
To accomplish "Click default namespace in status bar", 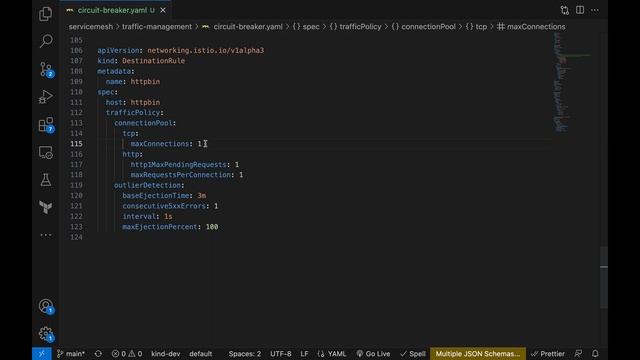I will tap(200, 353).
